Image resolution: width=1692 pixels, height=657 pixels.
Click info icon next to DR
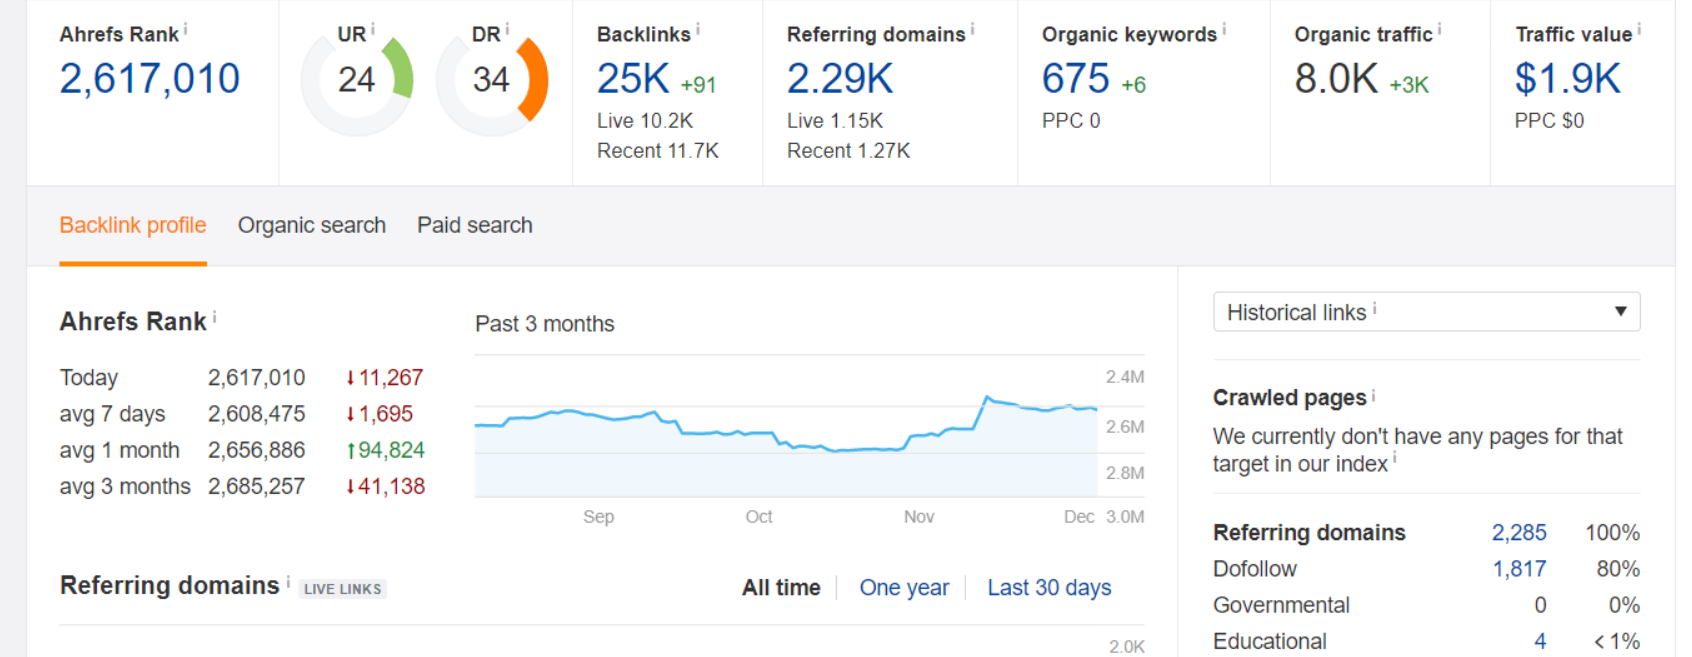507,30
